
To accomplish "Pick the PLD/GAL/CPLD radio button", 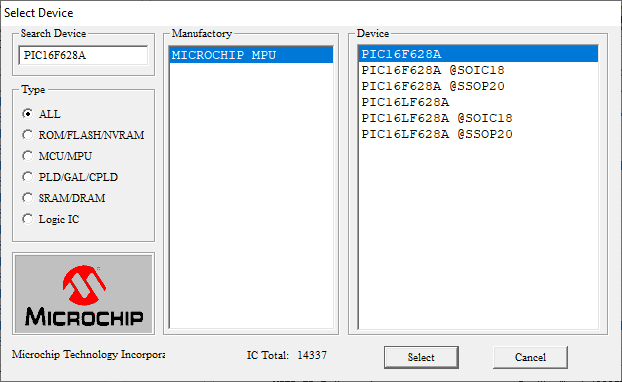I will click(27, 177).
